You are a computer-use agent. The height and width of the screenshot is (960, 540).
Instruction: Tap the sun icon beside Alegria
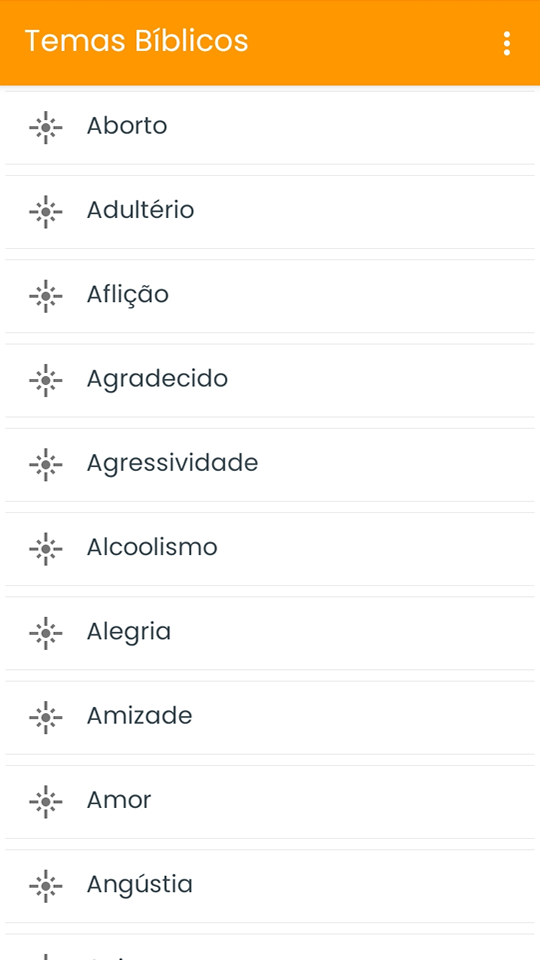[45, 633]
